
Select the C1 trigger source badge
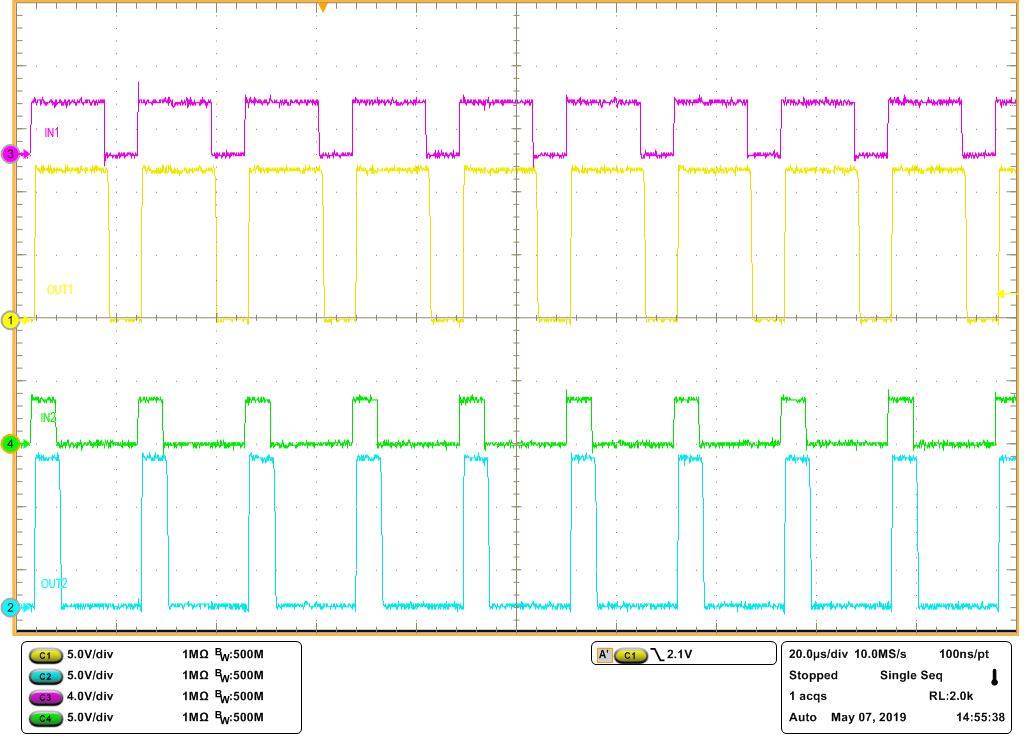[629, 653]
